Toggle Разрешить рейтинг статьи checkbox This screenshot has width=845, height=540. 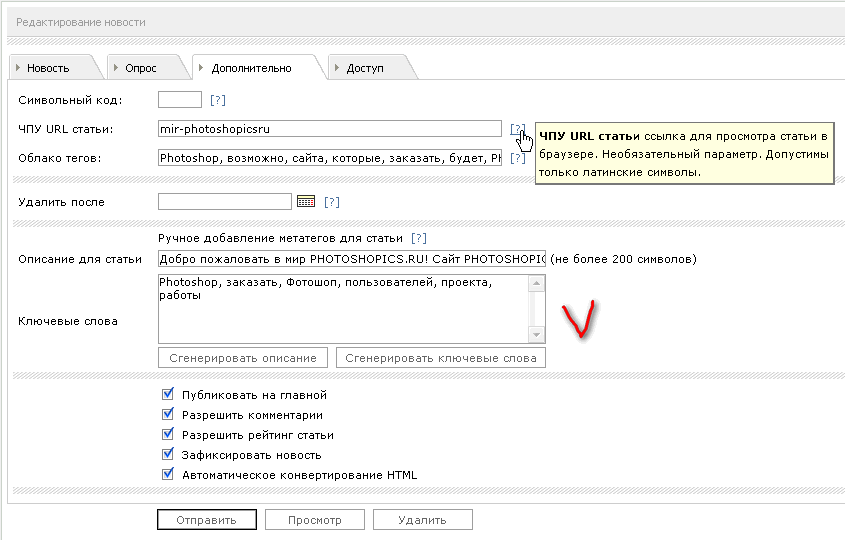coord(168,435)
